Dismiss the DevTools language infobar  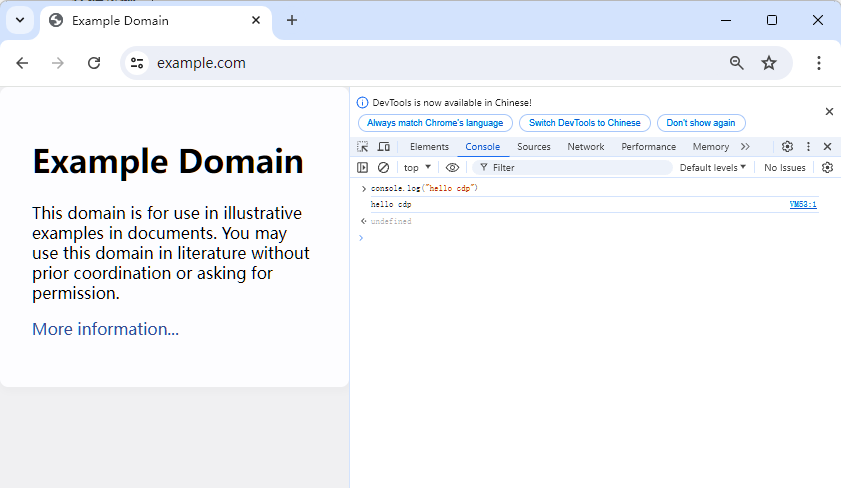pos(829,112)
